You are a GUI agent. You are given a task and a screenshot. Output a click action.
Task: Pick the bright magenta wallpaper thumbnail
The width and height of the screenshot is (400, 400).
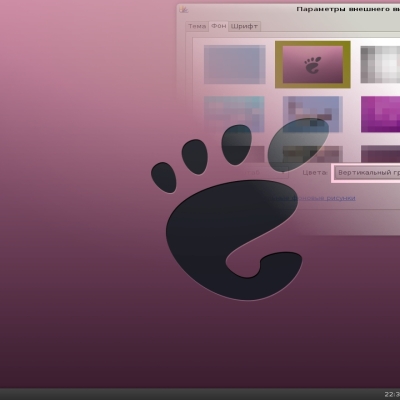tap(380, 114)
